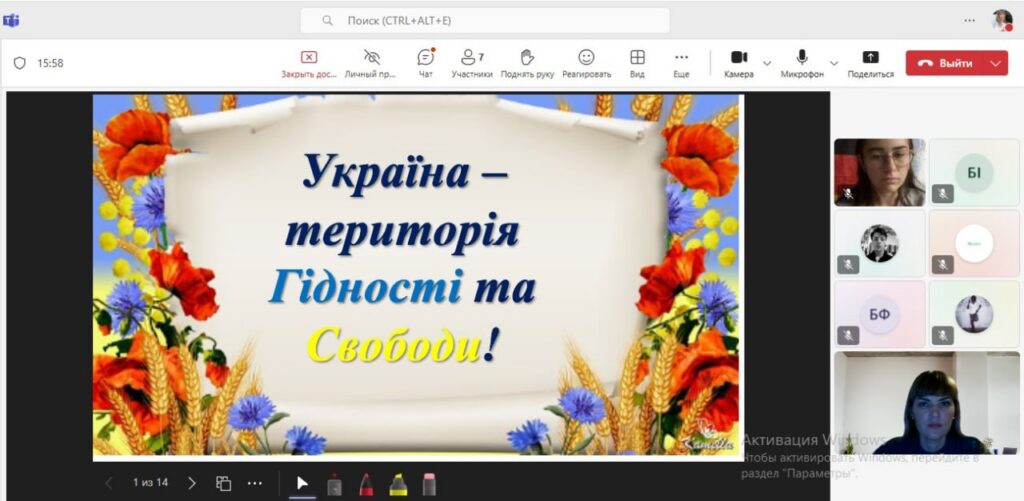1024x501 pixels.
Task: Open slide grid view icon
Action: click(224, 483)
